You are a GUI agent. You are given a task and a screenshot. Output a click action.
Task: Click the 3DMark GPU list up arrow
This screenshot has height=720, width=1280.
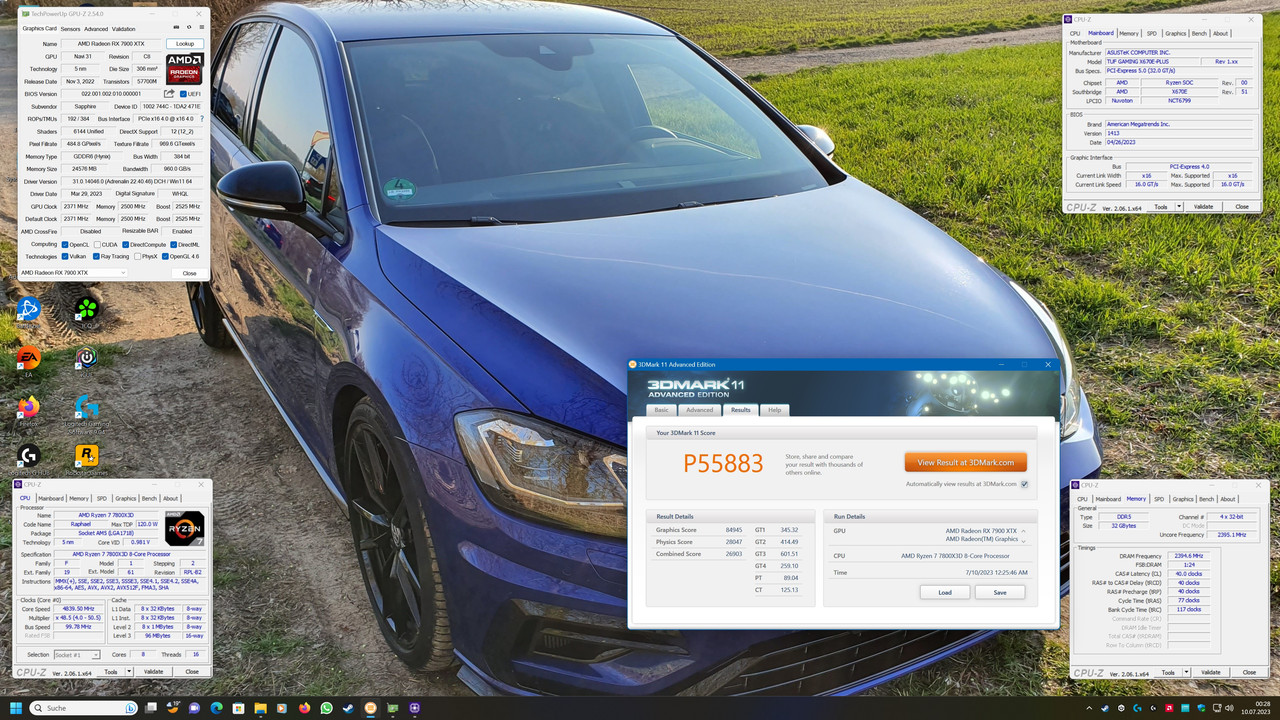point(1023,531)
